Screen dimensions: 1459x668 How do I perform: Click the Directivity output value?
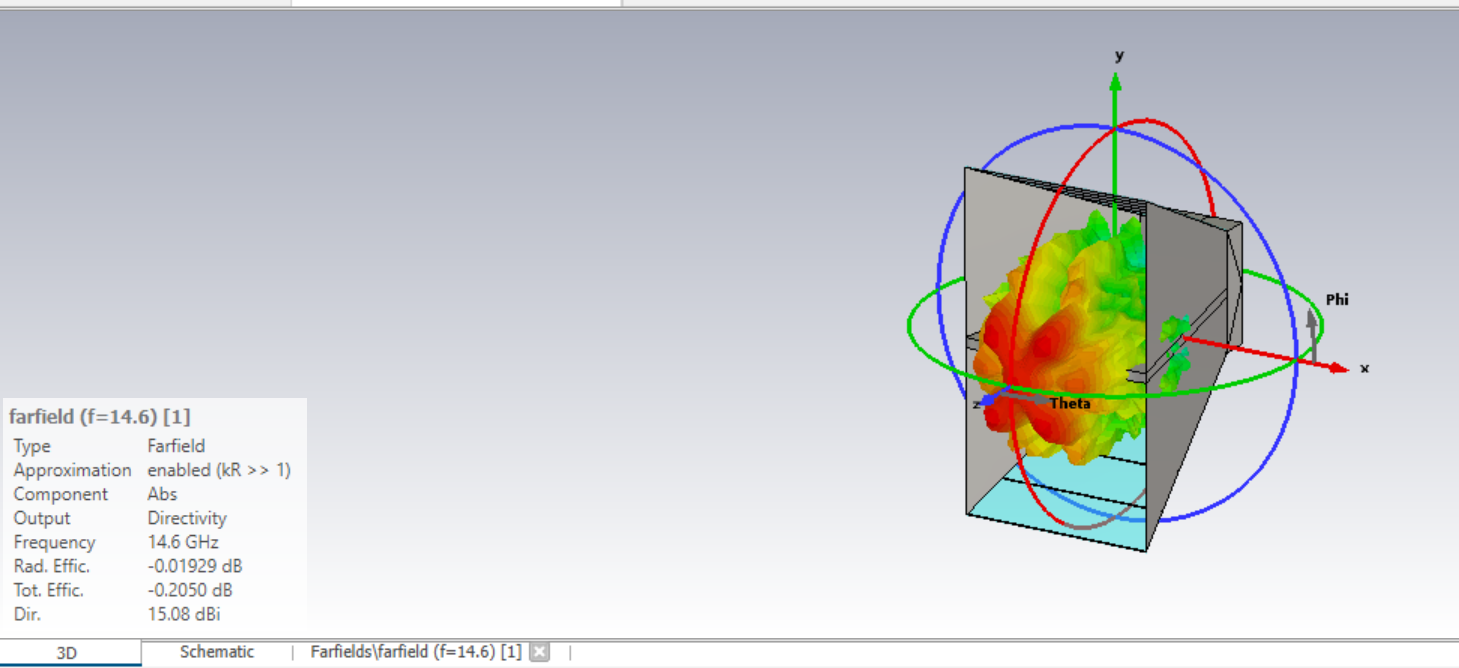point(187,518)
